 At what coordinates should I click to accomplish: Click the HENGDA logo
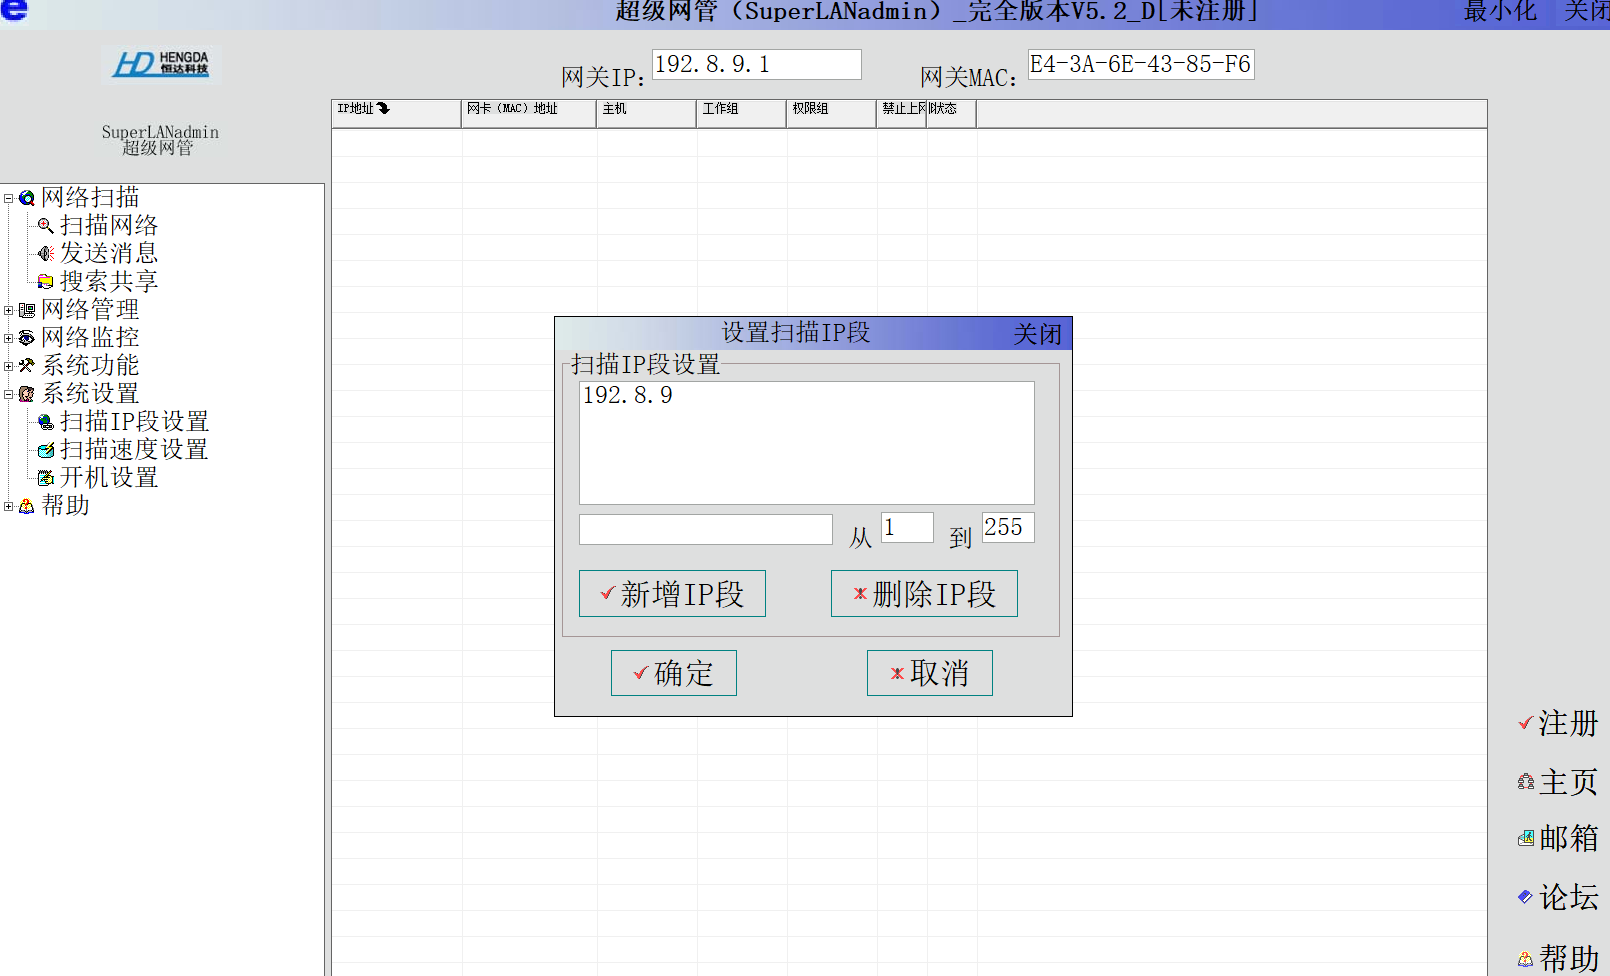tap(161, 64)
